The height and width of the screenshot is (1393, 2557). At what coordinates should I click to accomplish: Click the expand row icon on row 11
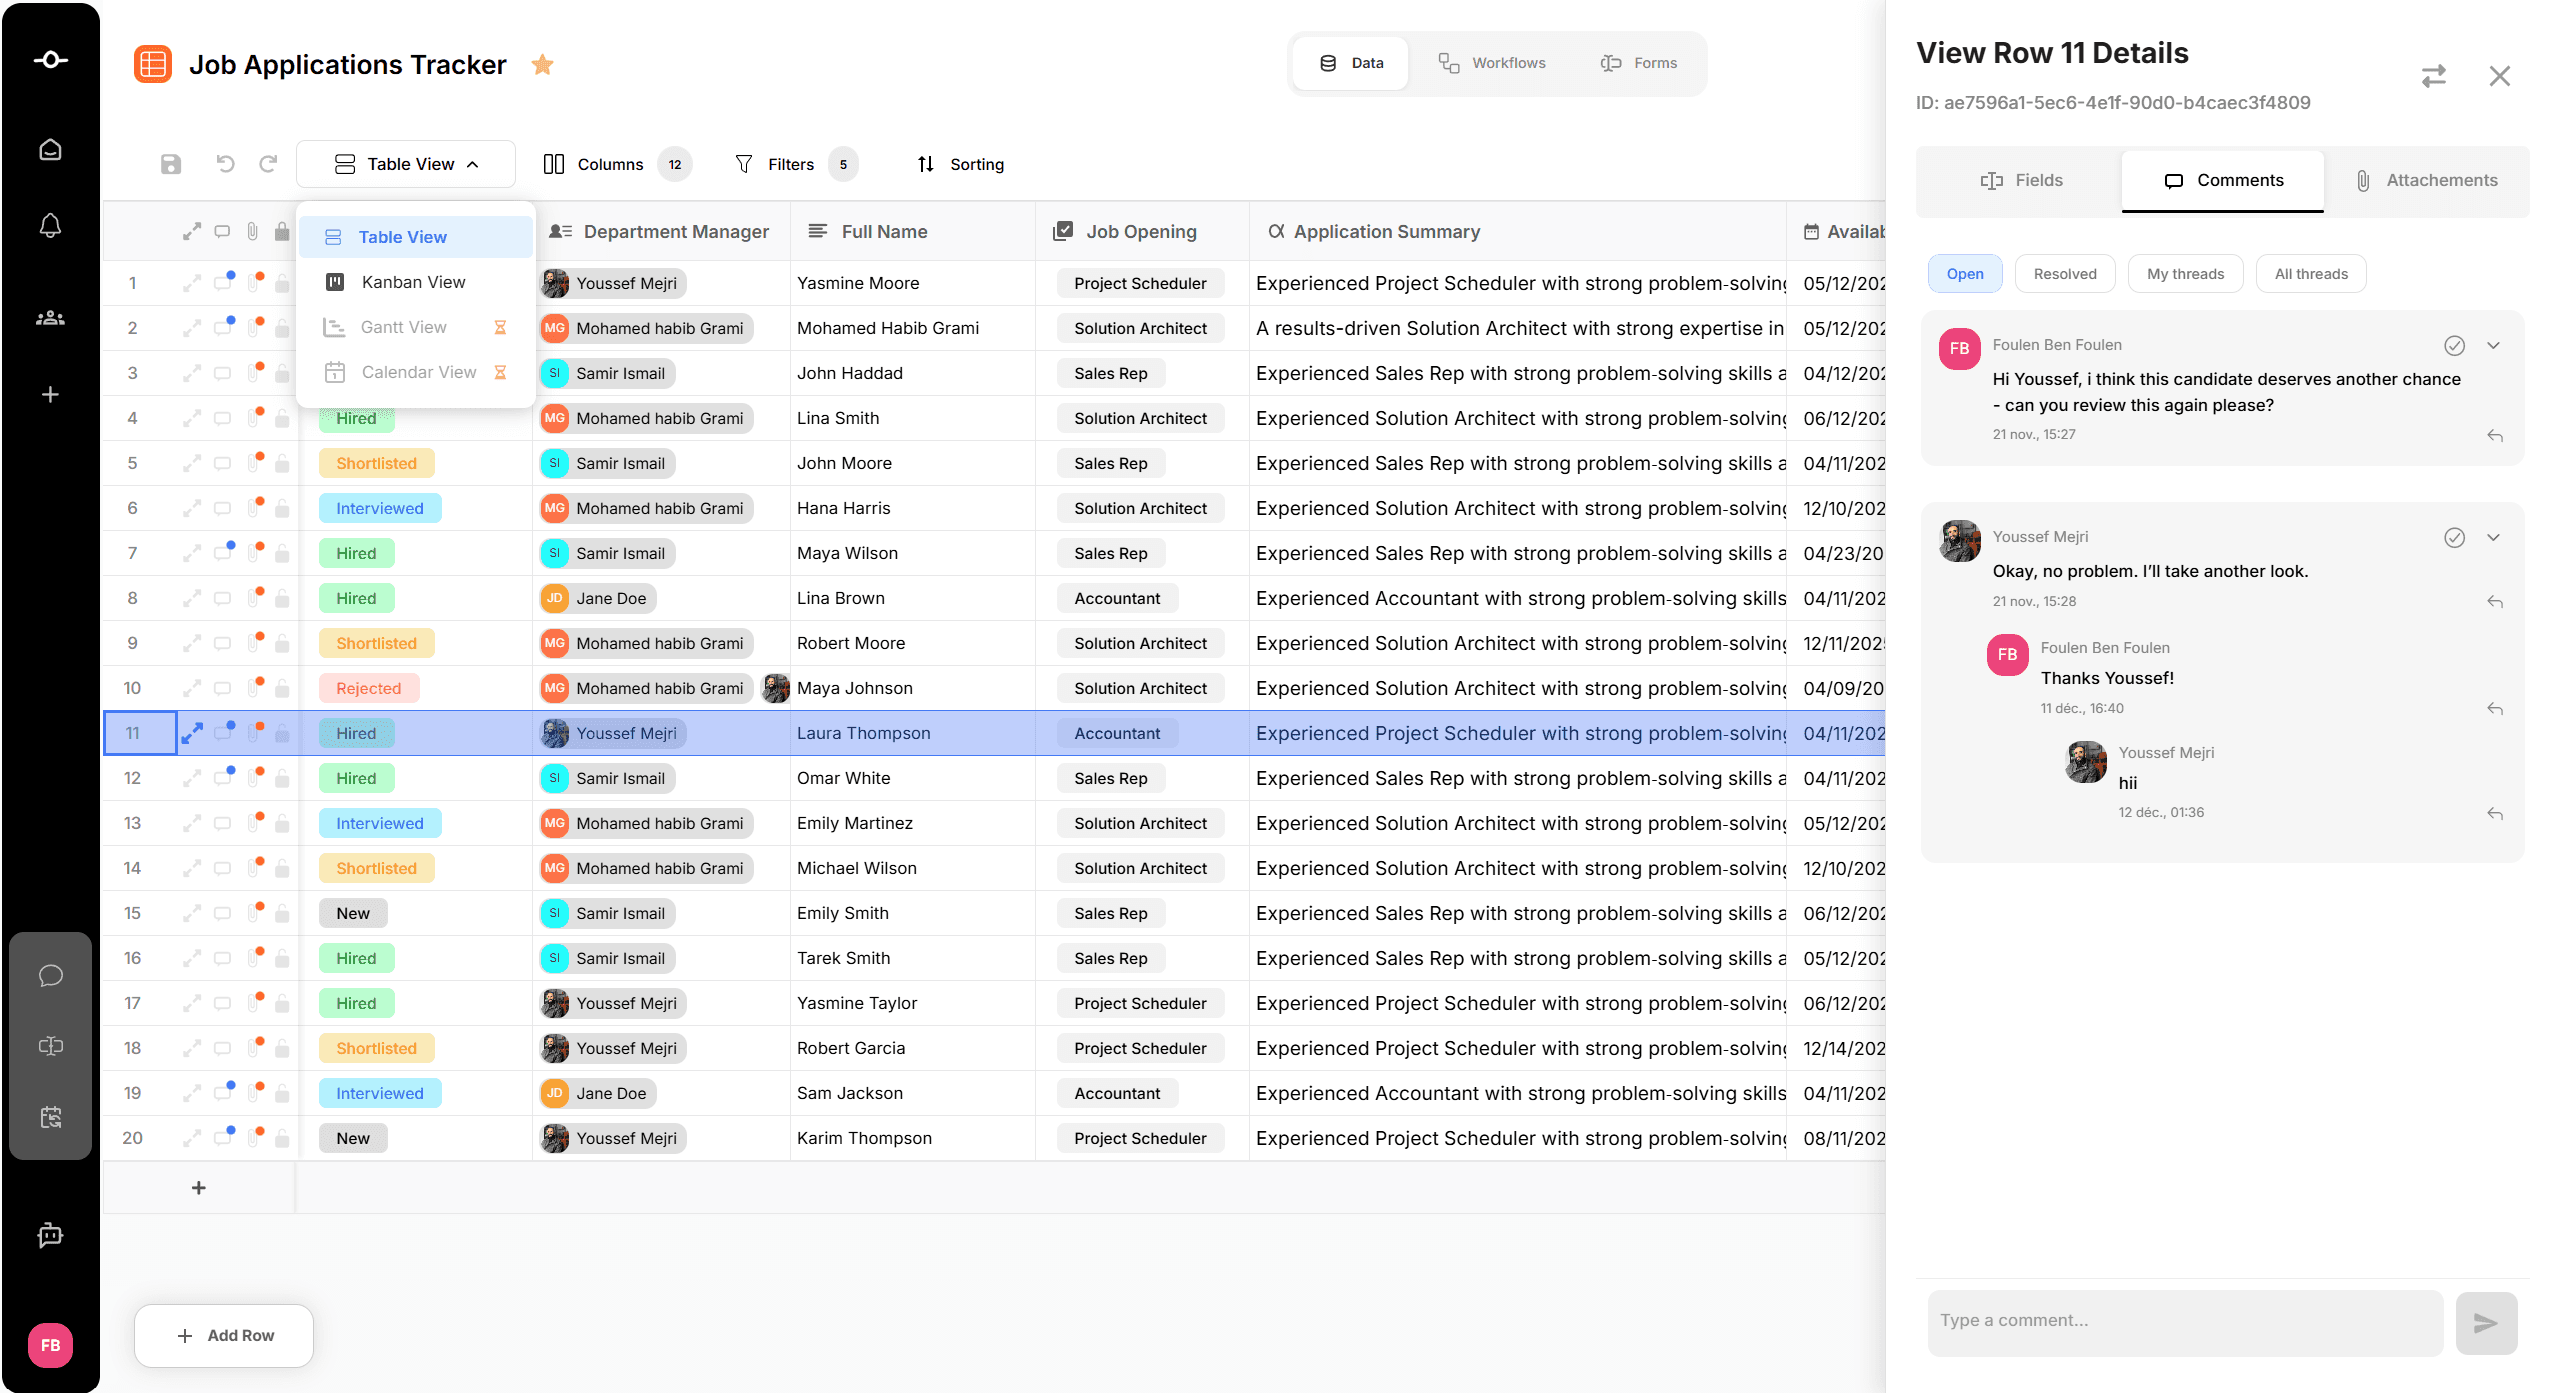point(192,733)
